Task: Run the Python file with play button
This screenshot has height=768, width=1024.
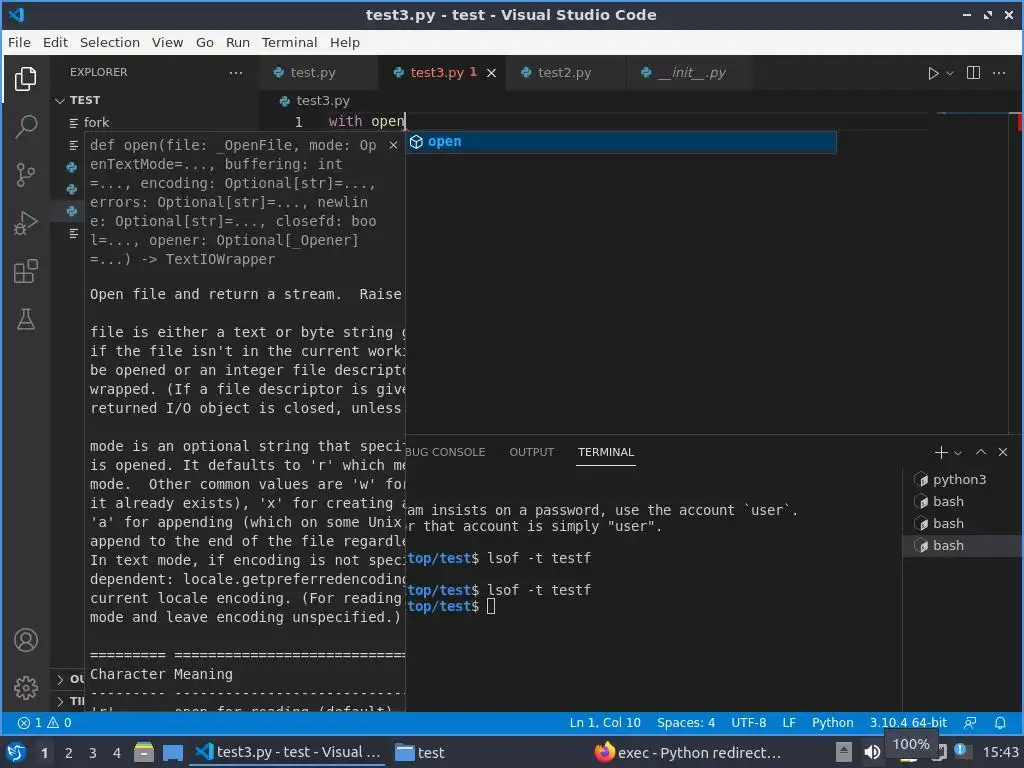Action: (933, 73)
